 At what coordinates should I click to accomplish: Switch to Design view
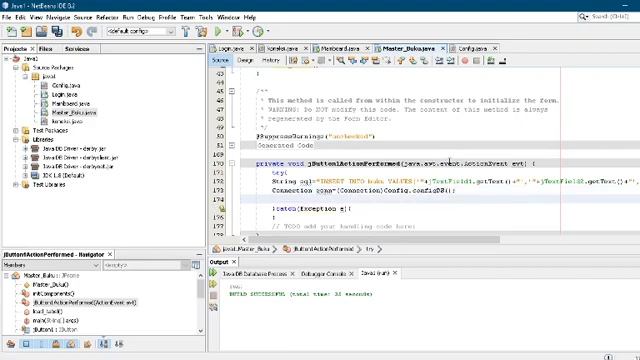pos(245,60)
